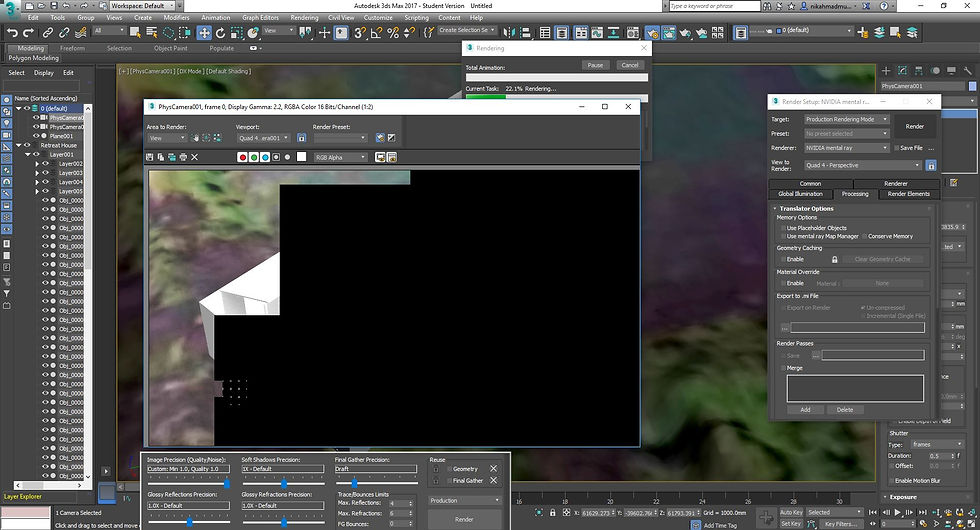Click Clear image X icon in frame window
The width and height of the screenshot is (980, 530).
pos(194,157)
